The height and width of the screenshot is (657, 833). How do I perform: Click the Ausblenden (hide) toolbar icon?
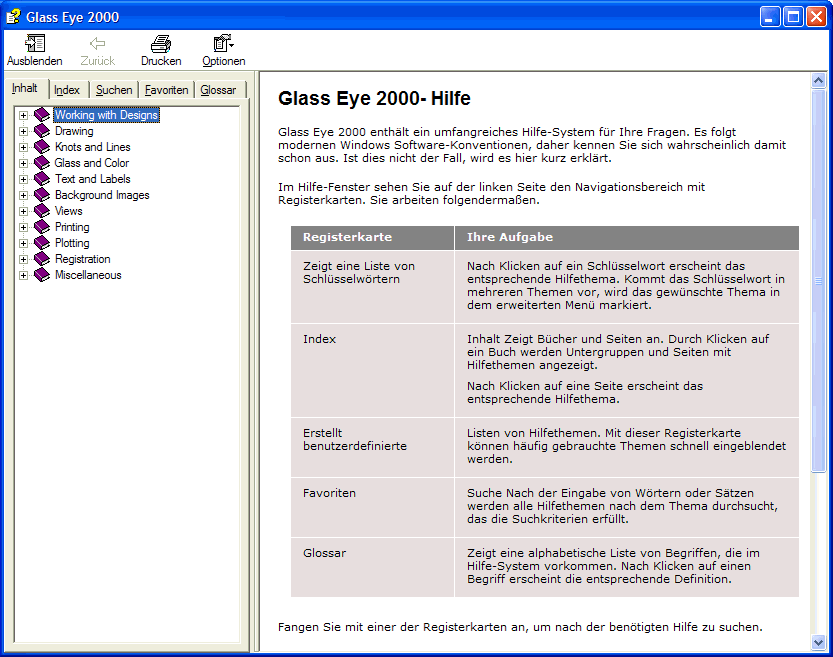coord(35,44)
